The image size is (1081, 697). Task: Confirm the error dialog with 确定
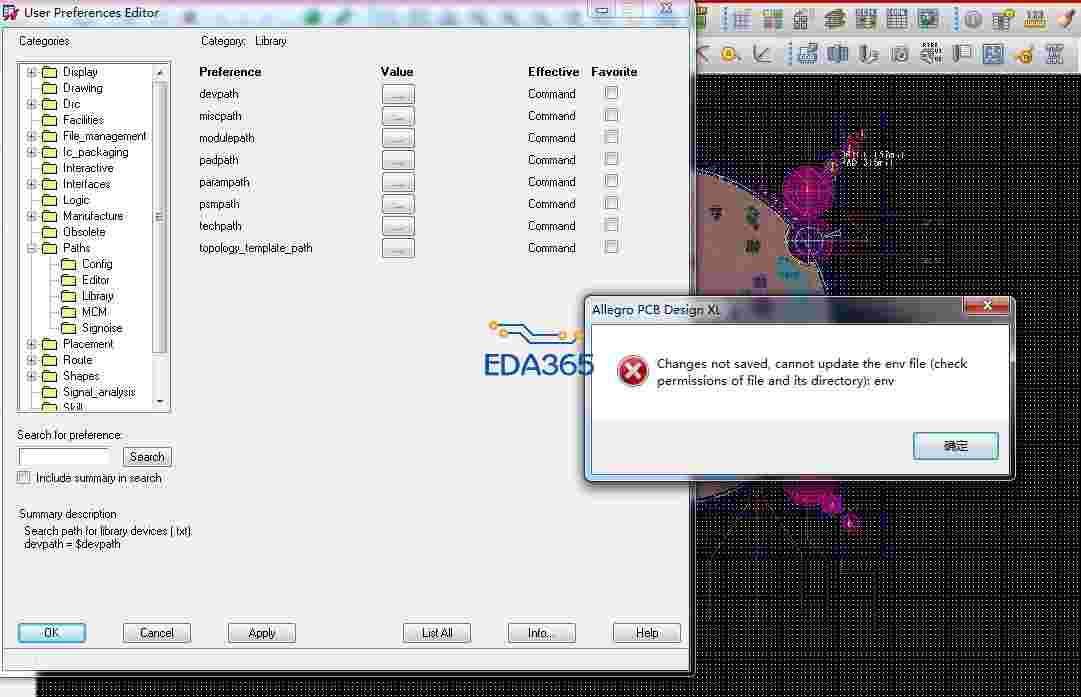[956, 446]
